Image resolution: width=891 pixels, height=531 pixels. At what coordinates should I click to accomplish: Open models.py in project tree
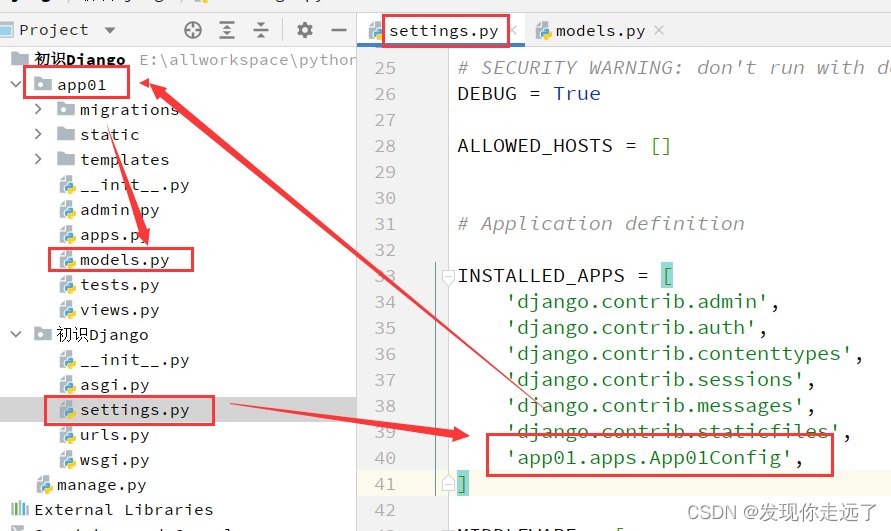point(124,260)
